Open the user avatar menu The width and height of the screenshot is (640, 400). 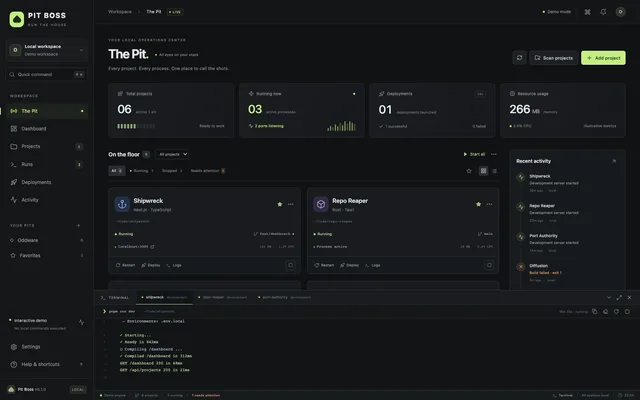620,12
